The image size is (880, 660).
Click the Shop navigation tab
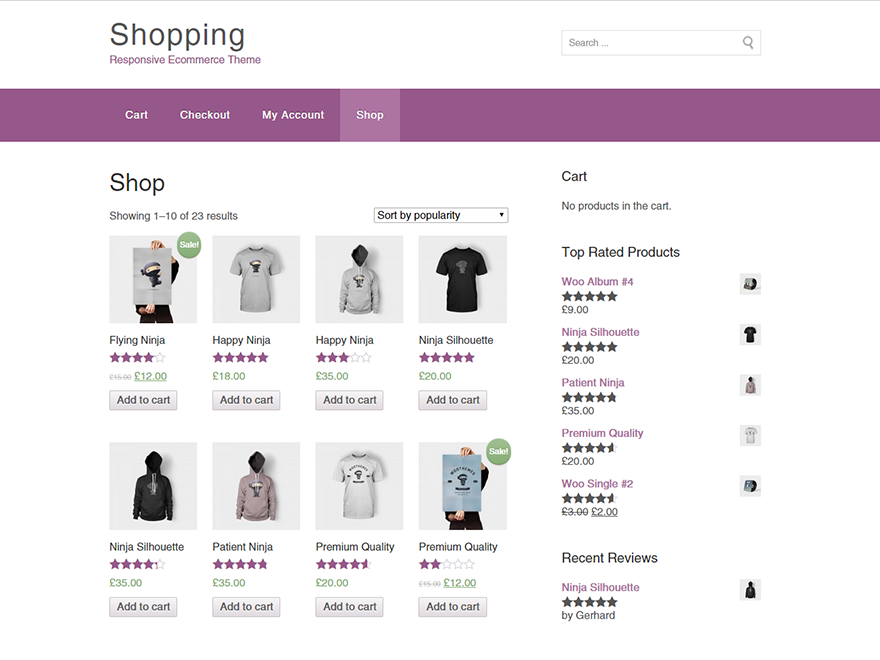pyautogui.click(x=369, y=115)
